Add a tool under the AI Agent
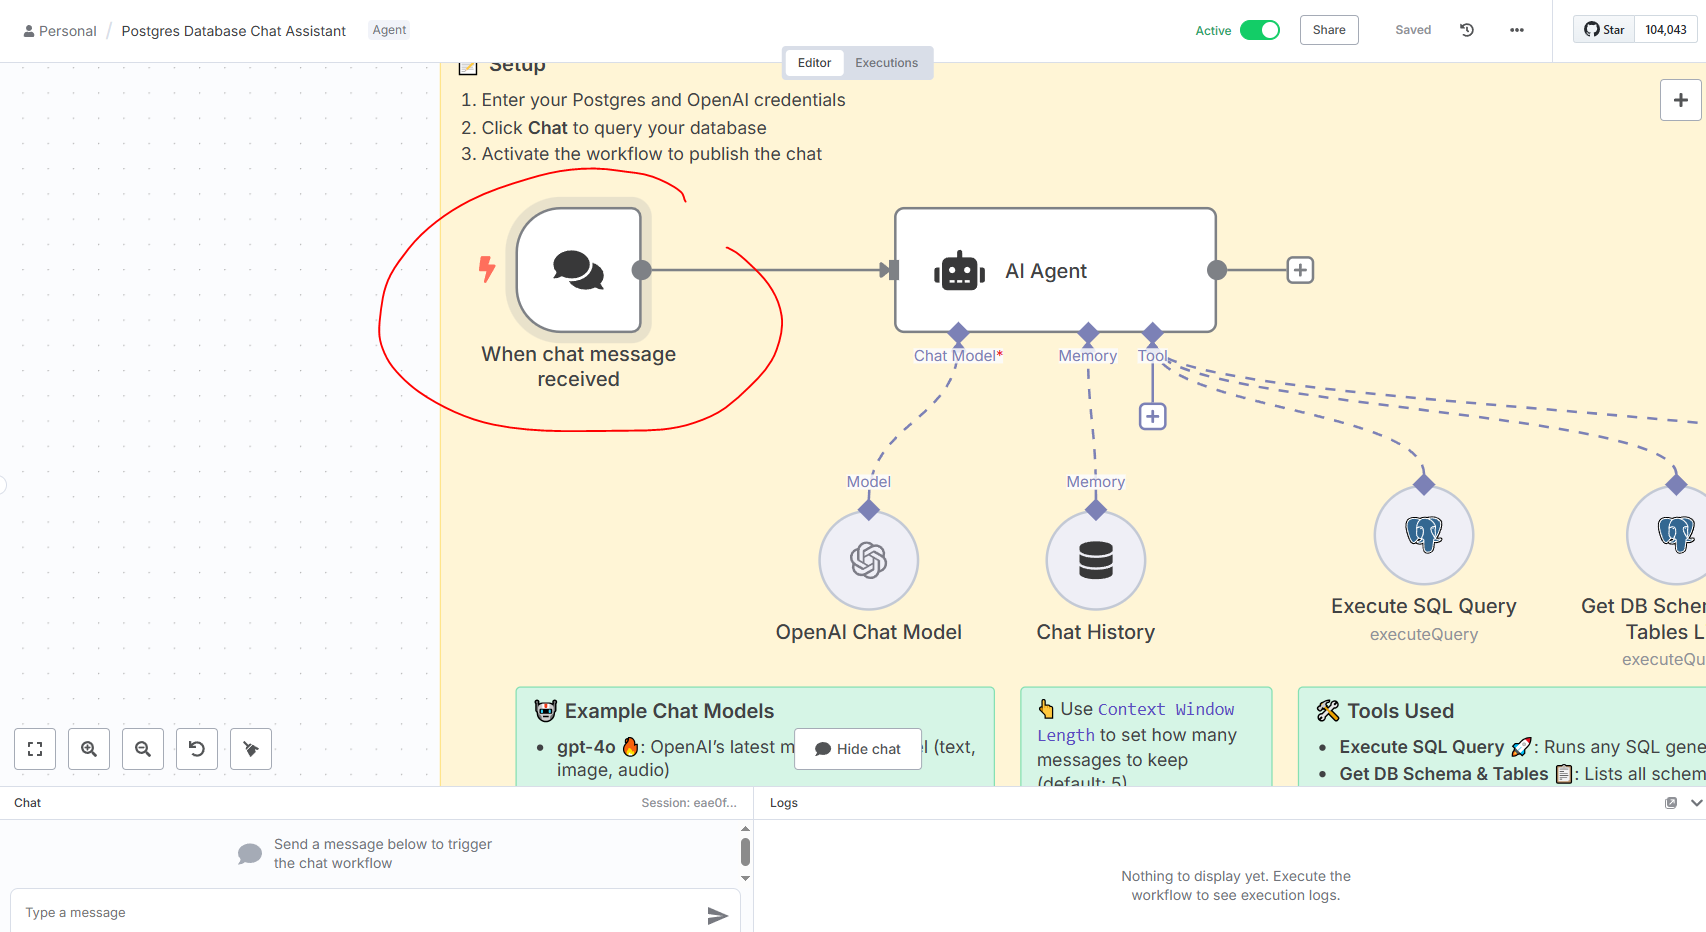The image size is (1706, 932). pos(1151,415)
